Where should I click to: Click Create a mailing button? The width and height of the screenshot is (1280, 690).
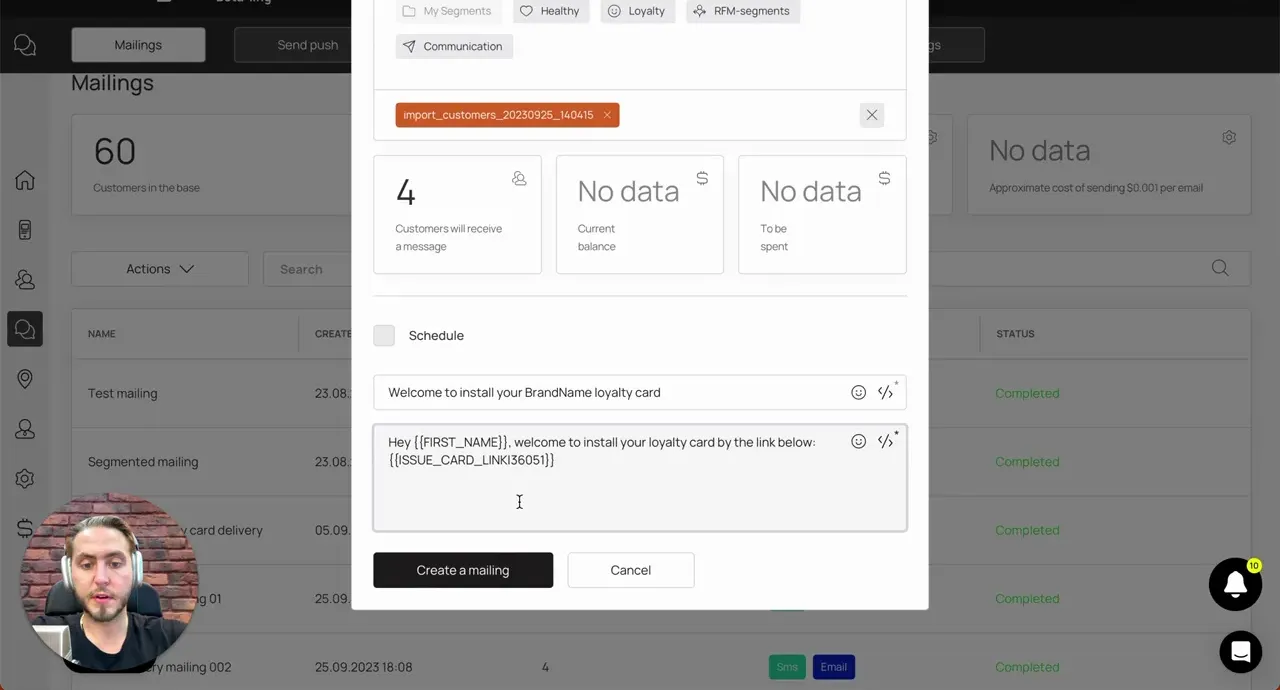(463, 570)
